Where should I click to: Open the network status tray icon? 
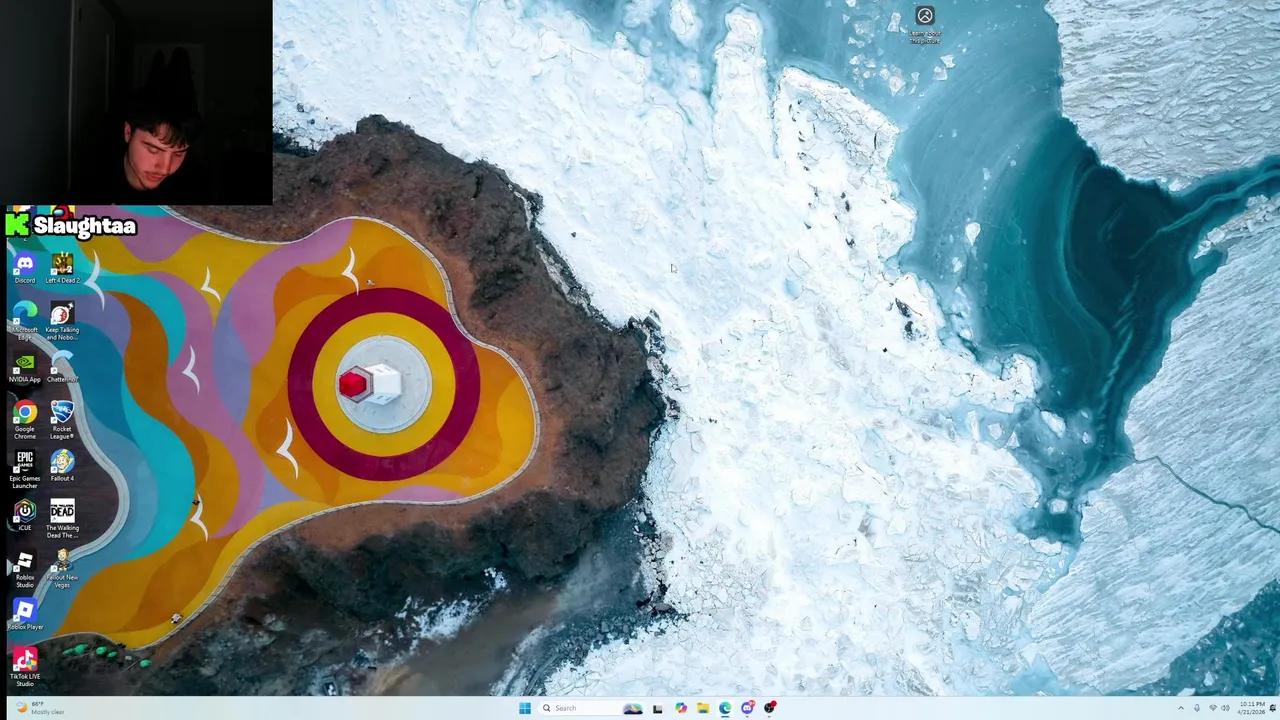click(1213, 708)
